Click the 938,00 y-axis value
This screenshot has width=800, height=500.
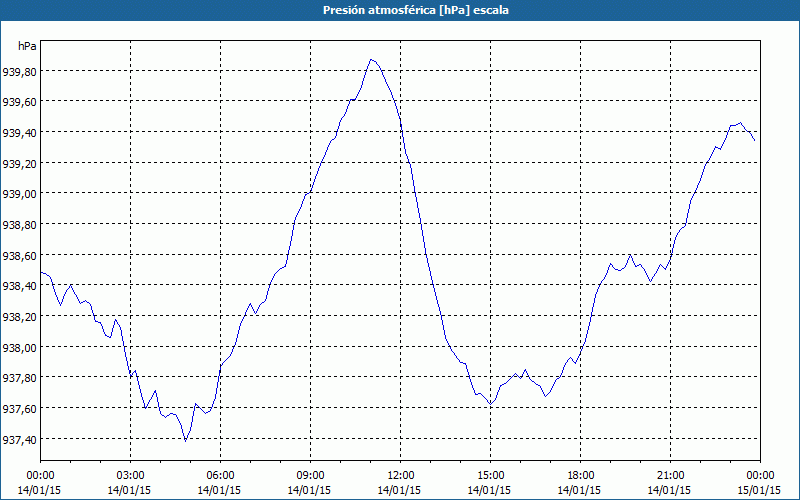point(19,347)
